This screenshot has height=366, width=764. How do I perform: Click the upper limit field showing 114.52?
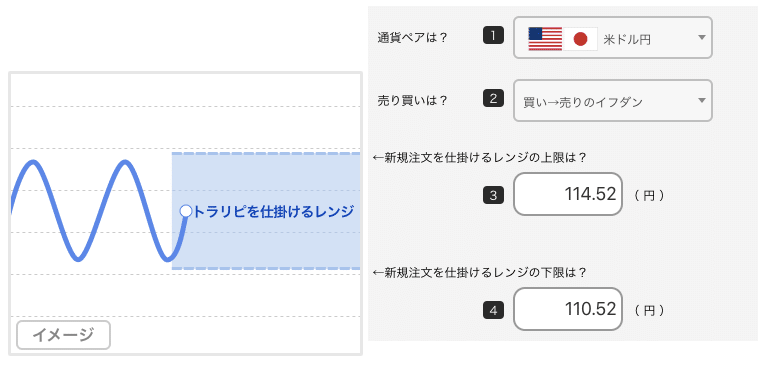(568, 194)
